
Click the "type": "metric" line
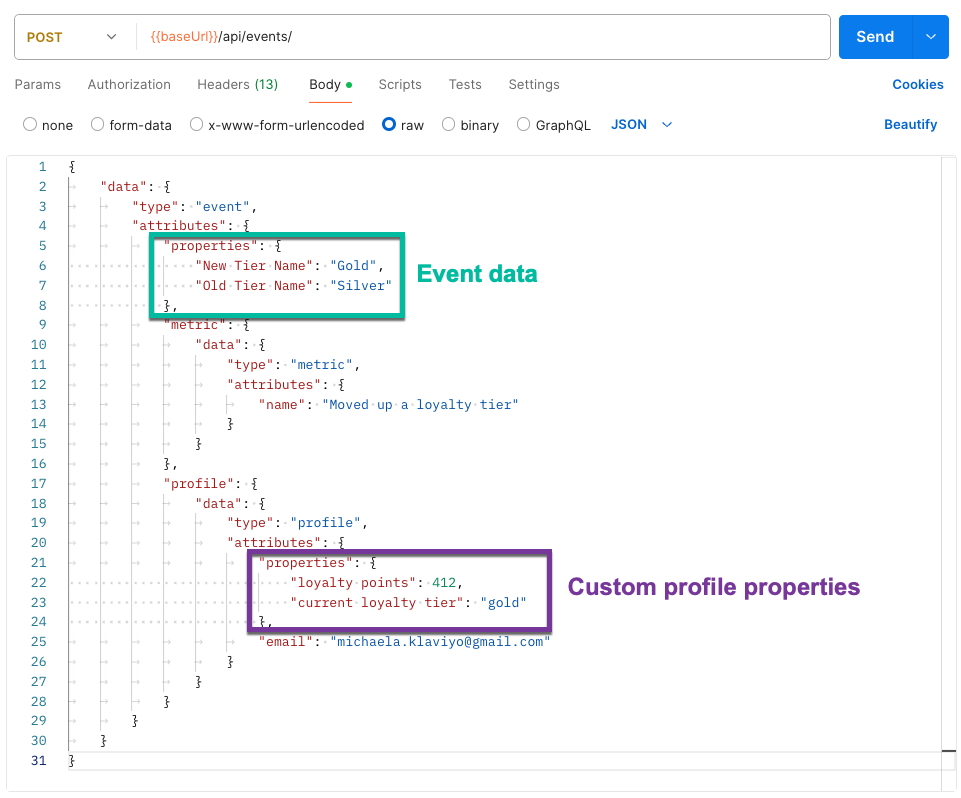(293, 365)
